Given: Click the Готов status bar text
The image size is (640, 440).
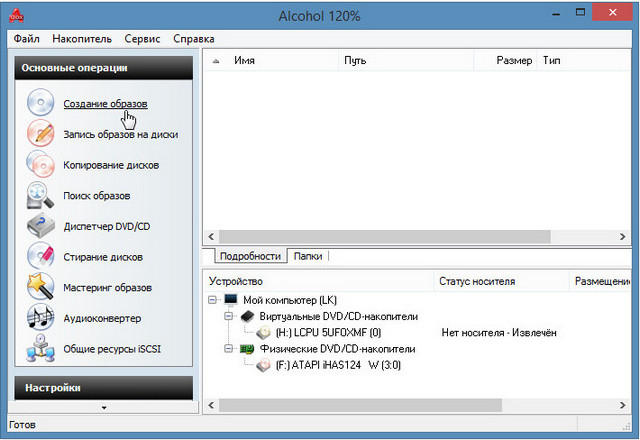Looking at the screenshot, I should tap(22, 425).
